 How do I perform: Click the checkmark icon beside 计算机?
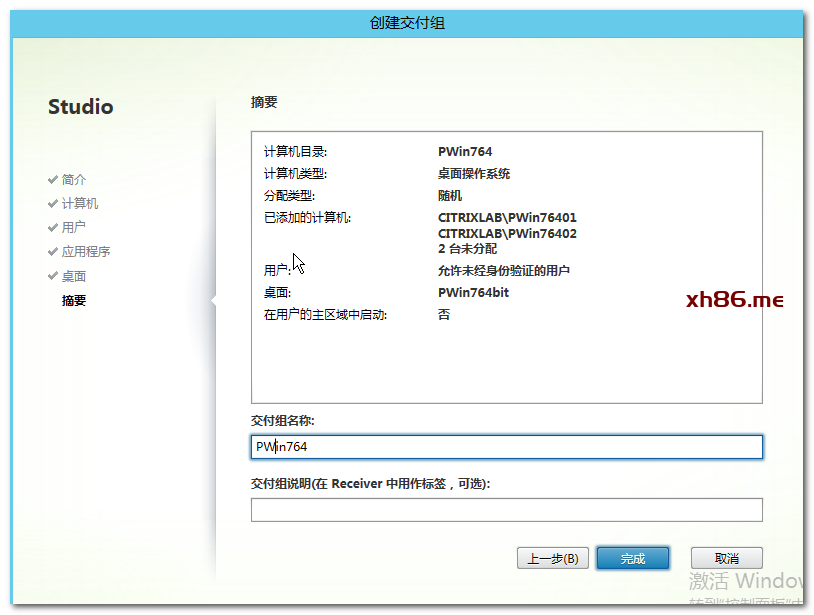(53, 204)
